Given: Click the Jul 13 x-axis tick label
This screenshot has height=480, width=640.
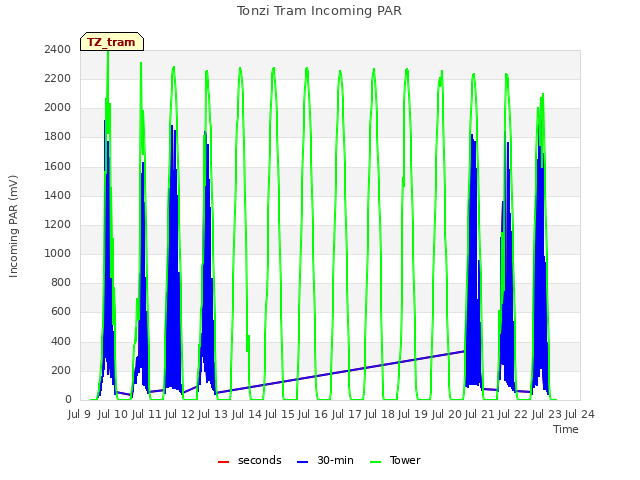Looking at the screenshot, I should [x=213, y=415].
